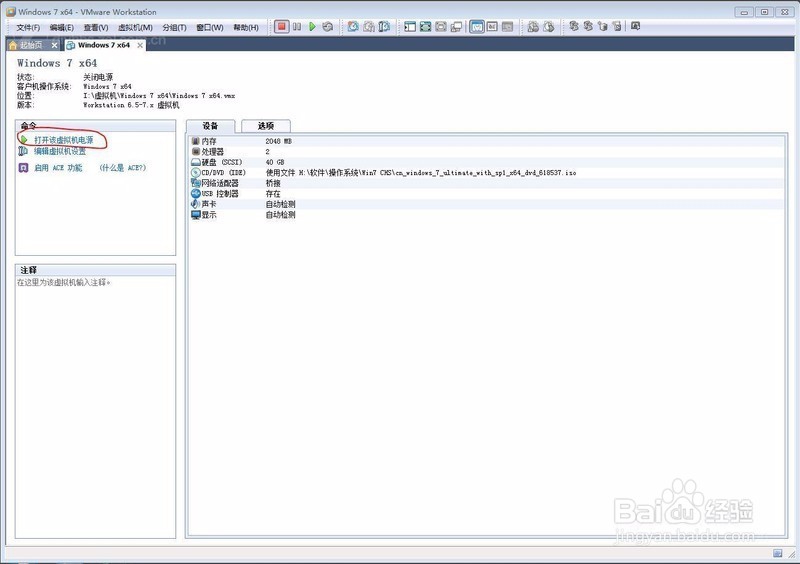Select the 桥接 network adapter value

coord(273,183)
